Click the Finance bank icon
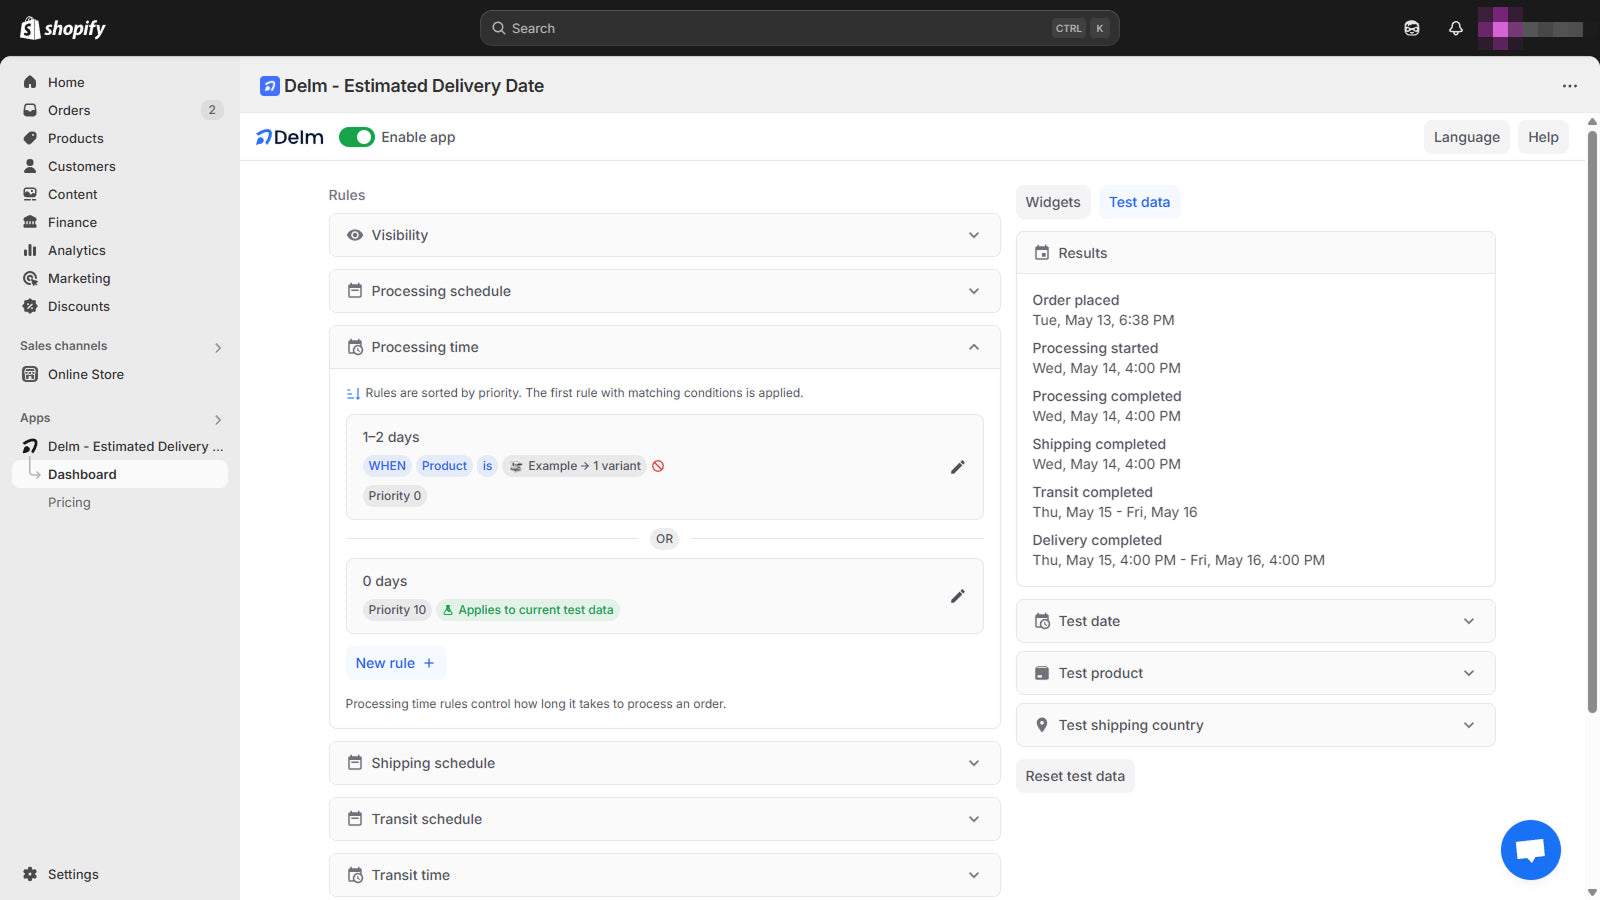 (30, 222)
